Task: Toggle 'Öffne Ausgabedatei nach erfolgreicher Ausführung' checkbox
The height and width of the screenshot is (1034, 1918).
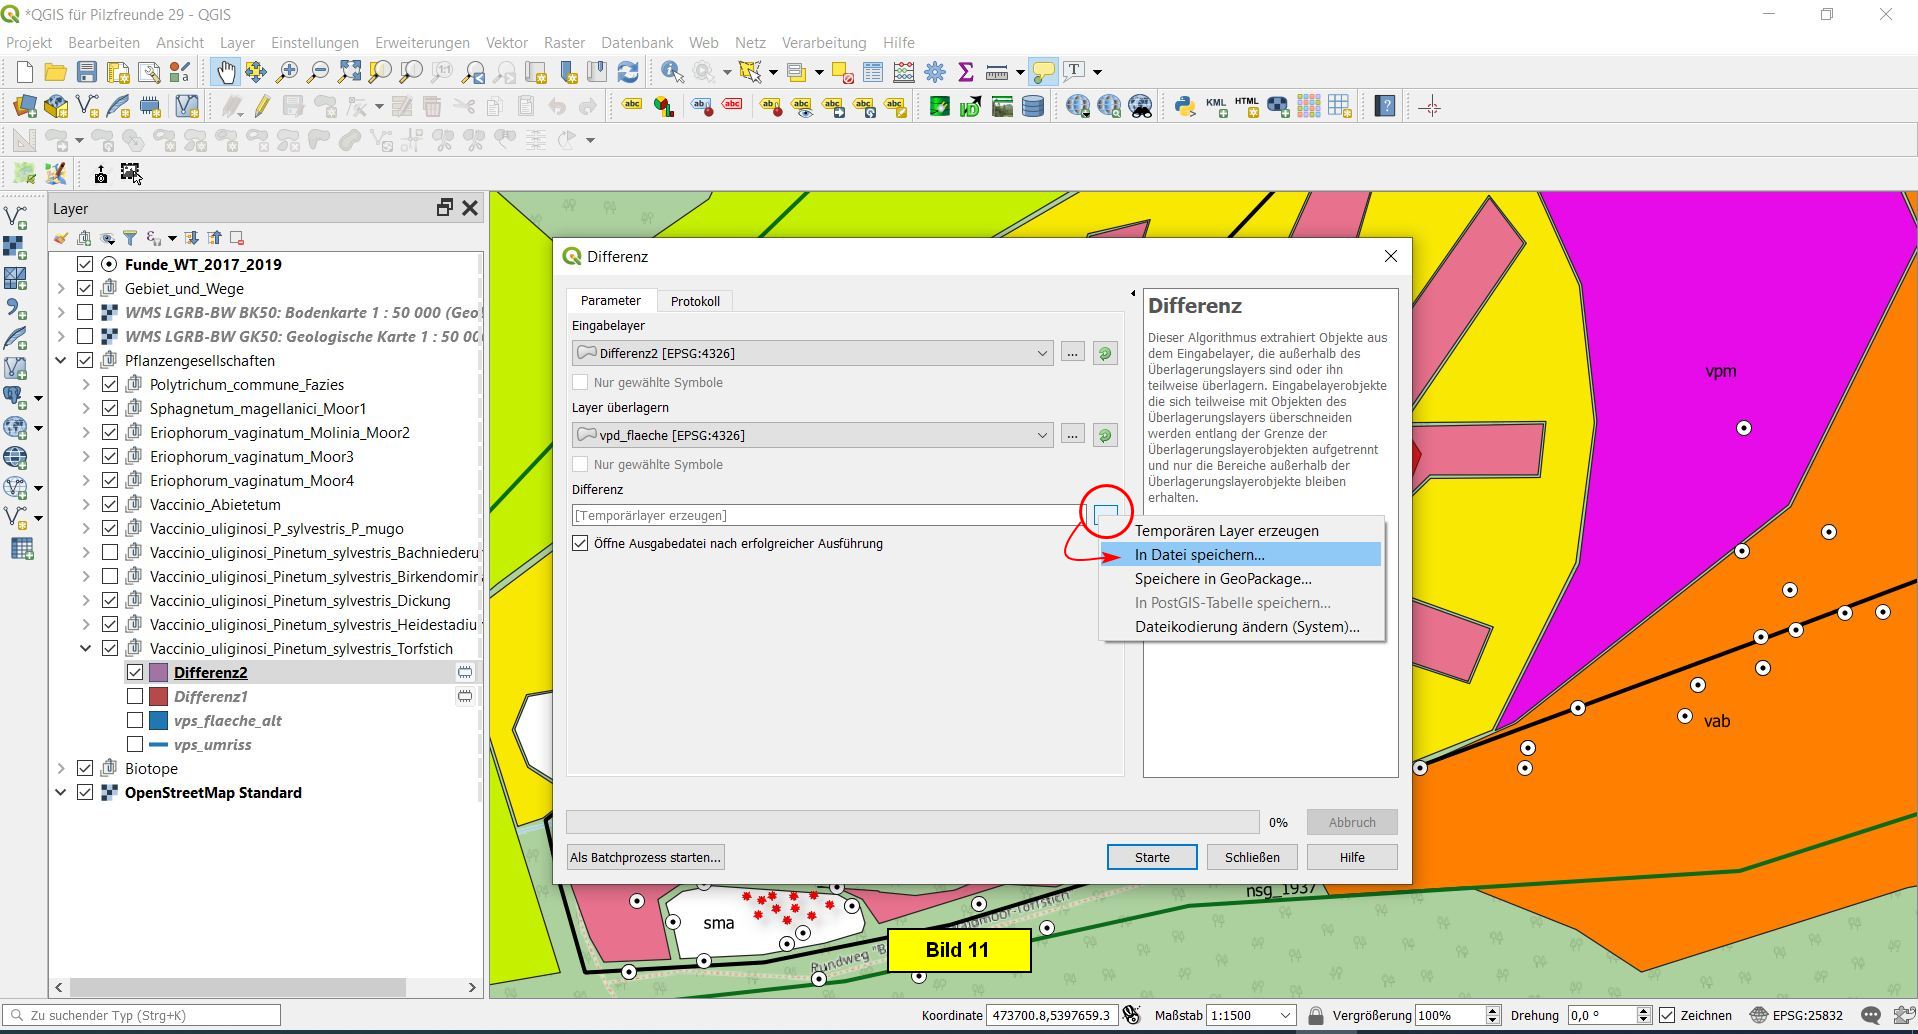Action: coord(580,544)
